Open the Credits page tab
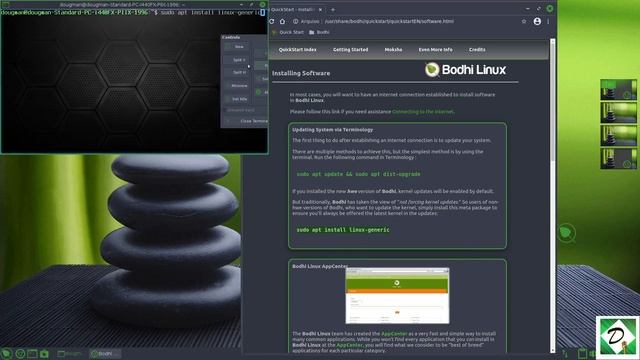The height and width of the screenshot is (360, 640). click(477, 50)
